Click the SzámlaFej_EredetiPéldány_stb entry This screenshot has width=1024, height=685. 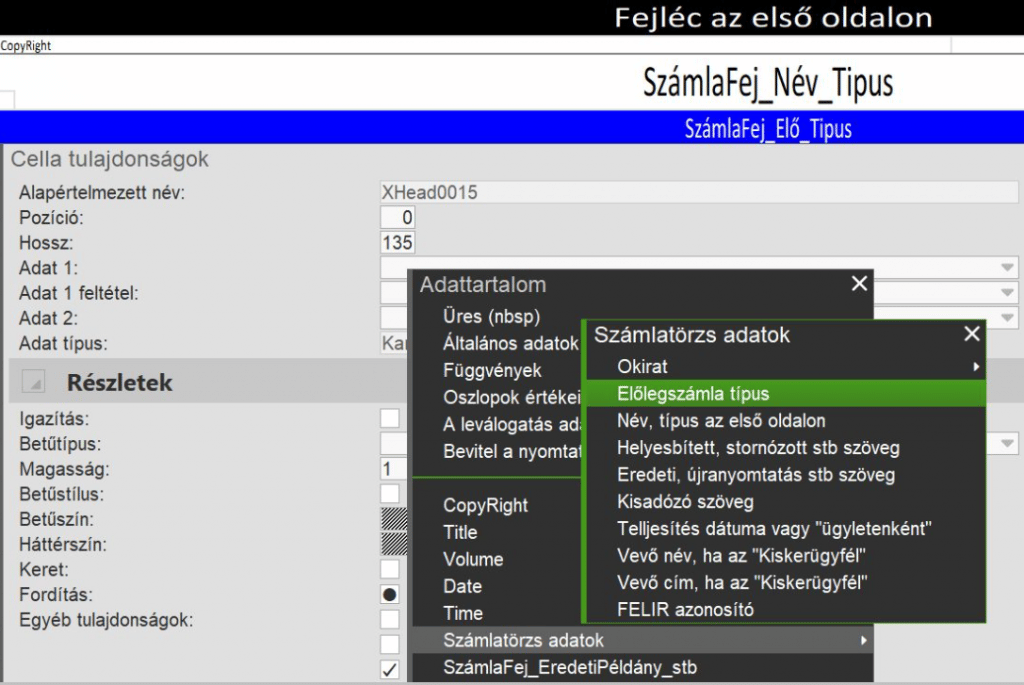pyautogui.click(x=570, y=667)
